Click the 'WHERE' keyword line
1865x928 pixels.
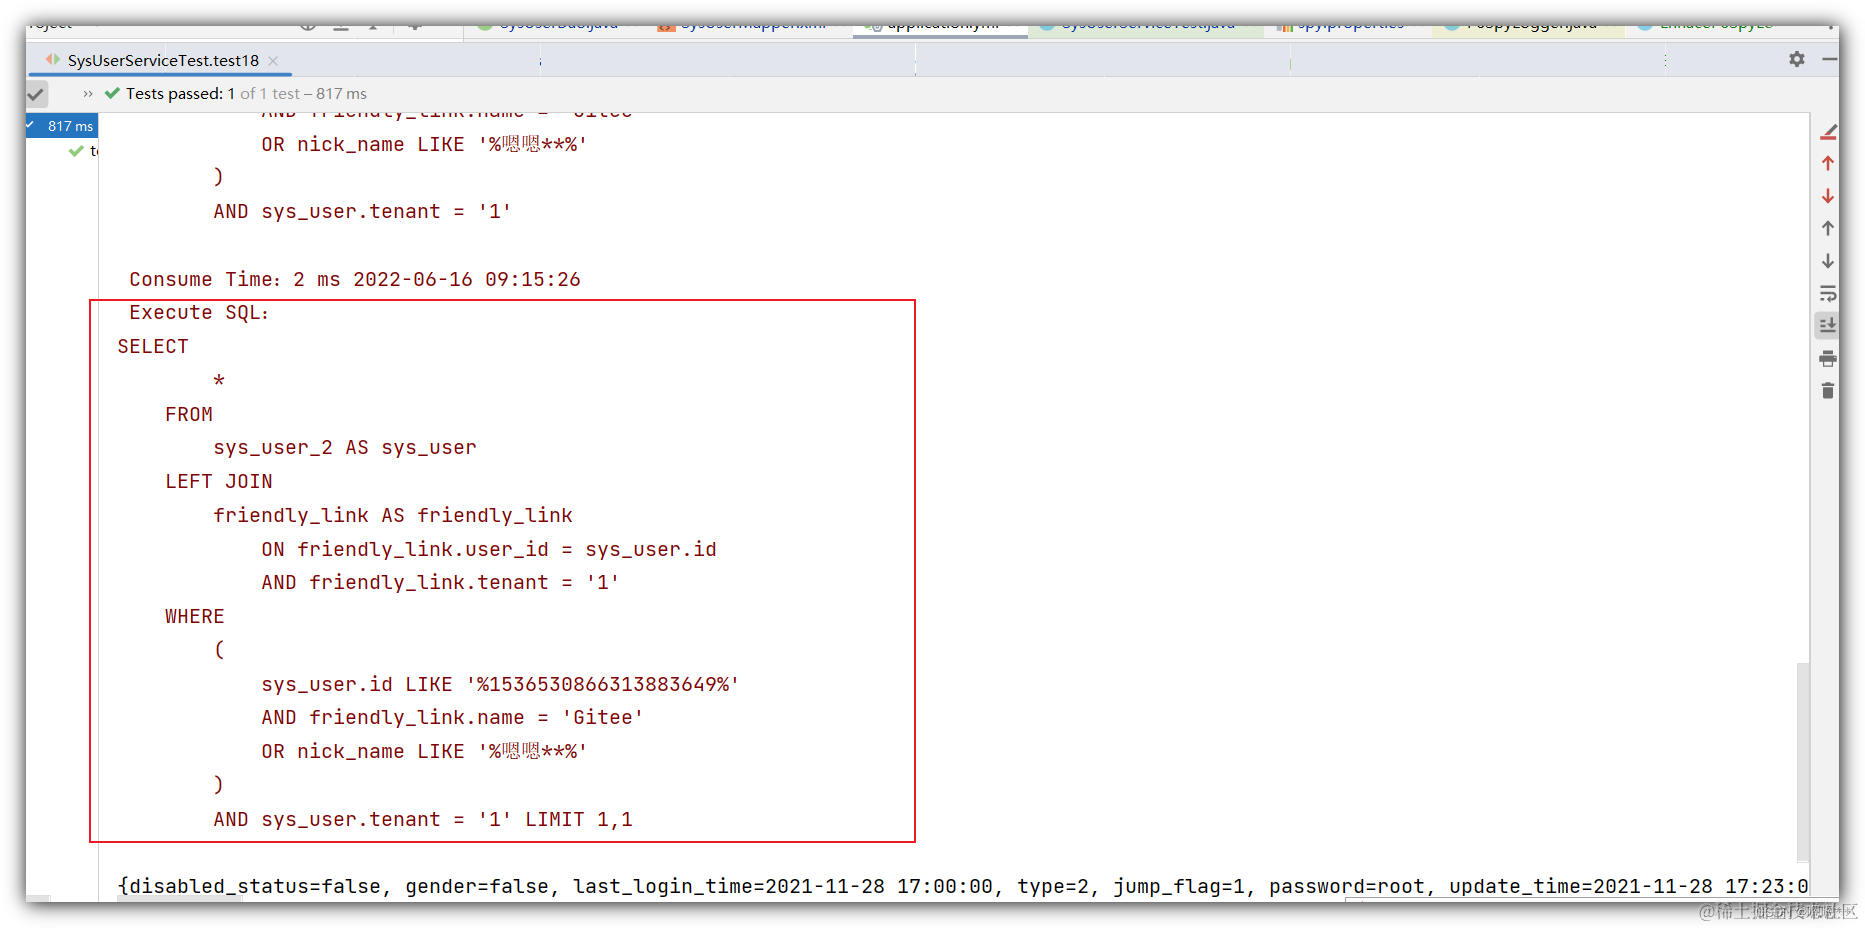point(195,617)
